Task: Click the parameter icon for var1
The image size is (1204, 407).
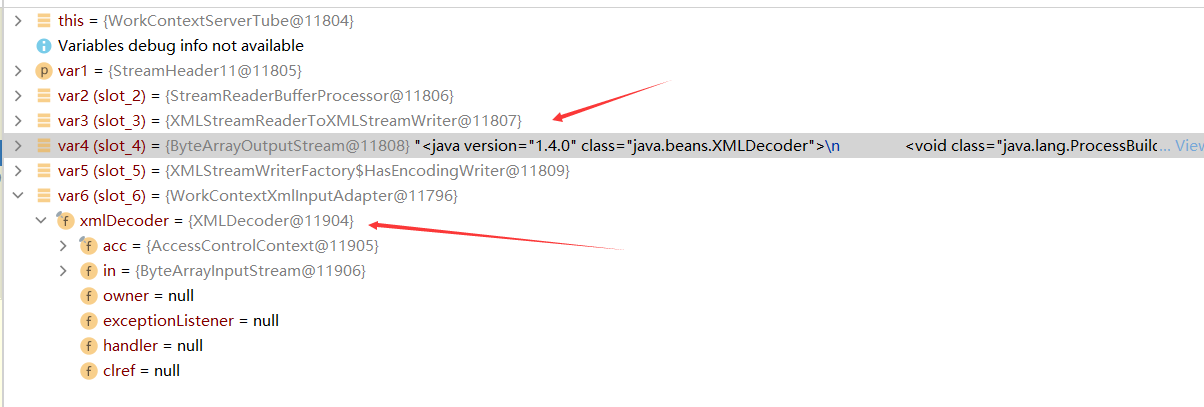Action: (43, 70)
